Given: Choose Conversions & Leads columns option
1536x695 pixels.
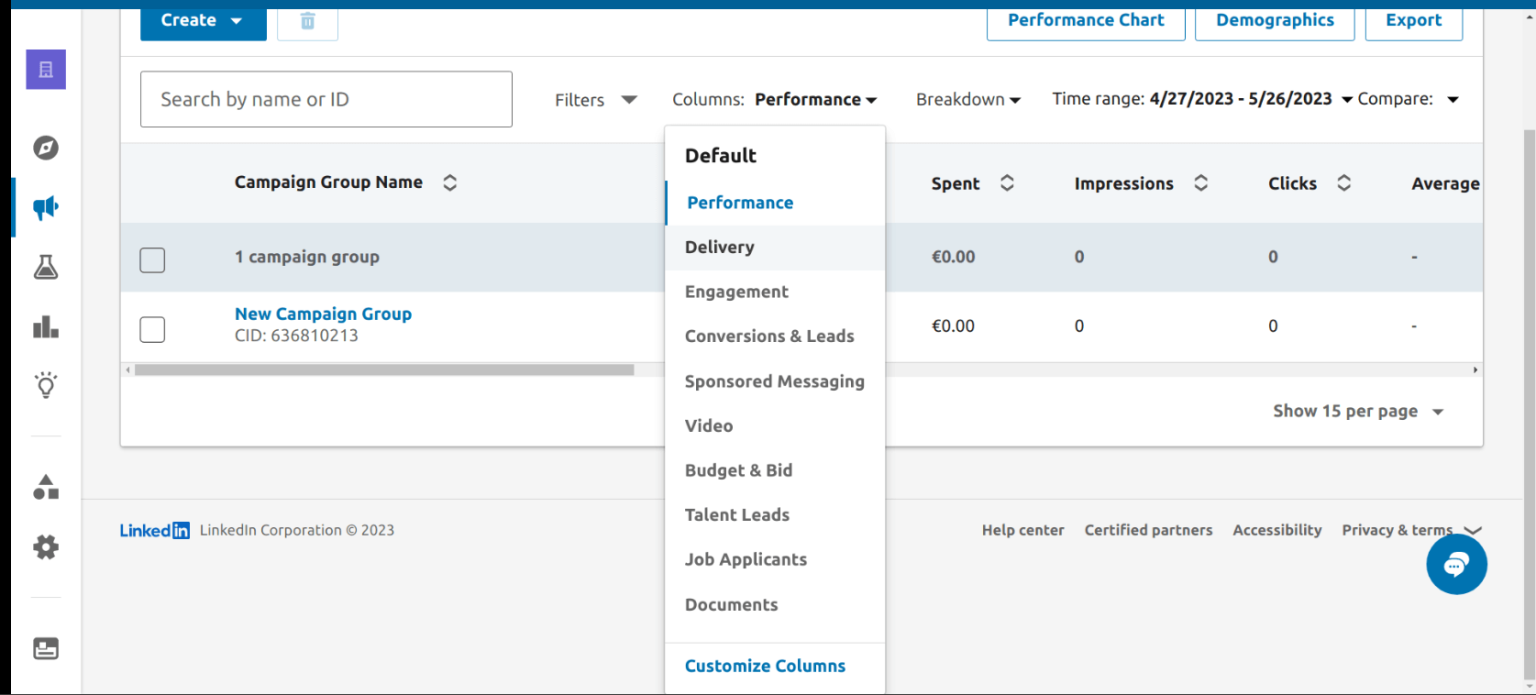Looking at the screenshot, I should (x=775, y=336).
